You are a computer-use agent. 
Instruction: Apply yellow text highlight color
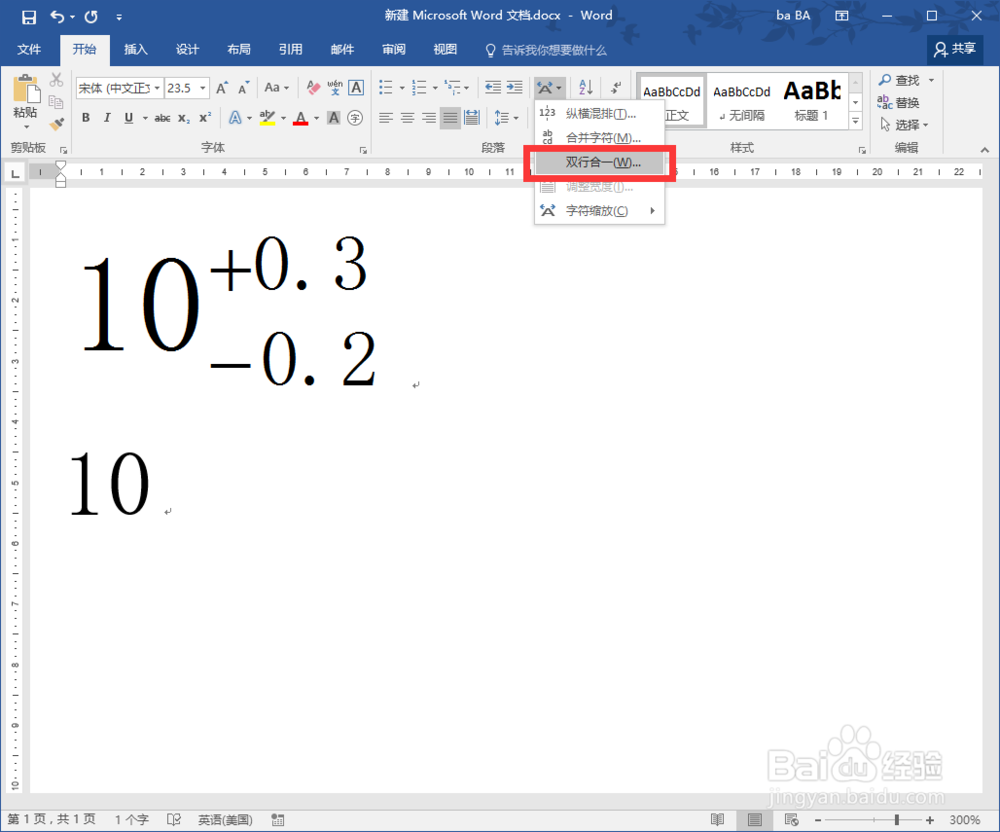[266, 117]
